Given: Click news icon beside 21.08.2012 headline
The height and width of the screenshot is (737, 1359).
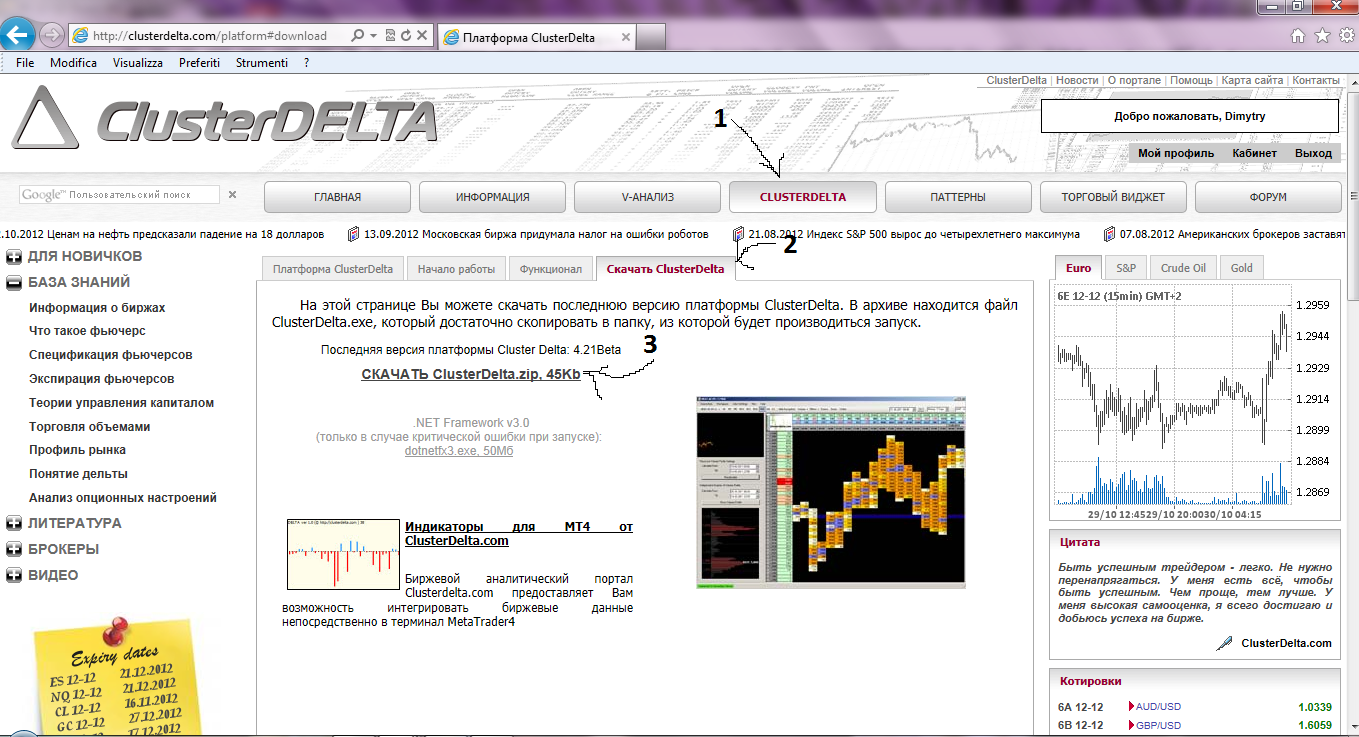Looking at the screenshot, I should pos(738,234).
